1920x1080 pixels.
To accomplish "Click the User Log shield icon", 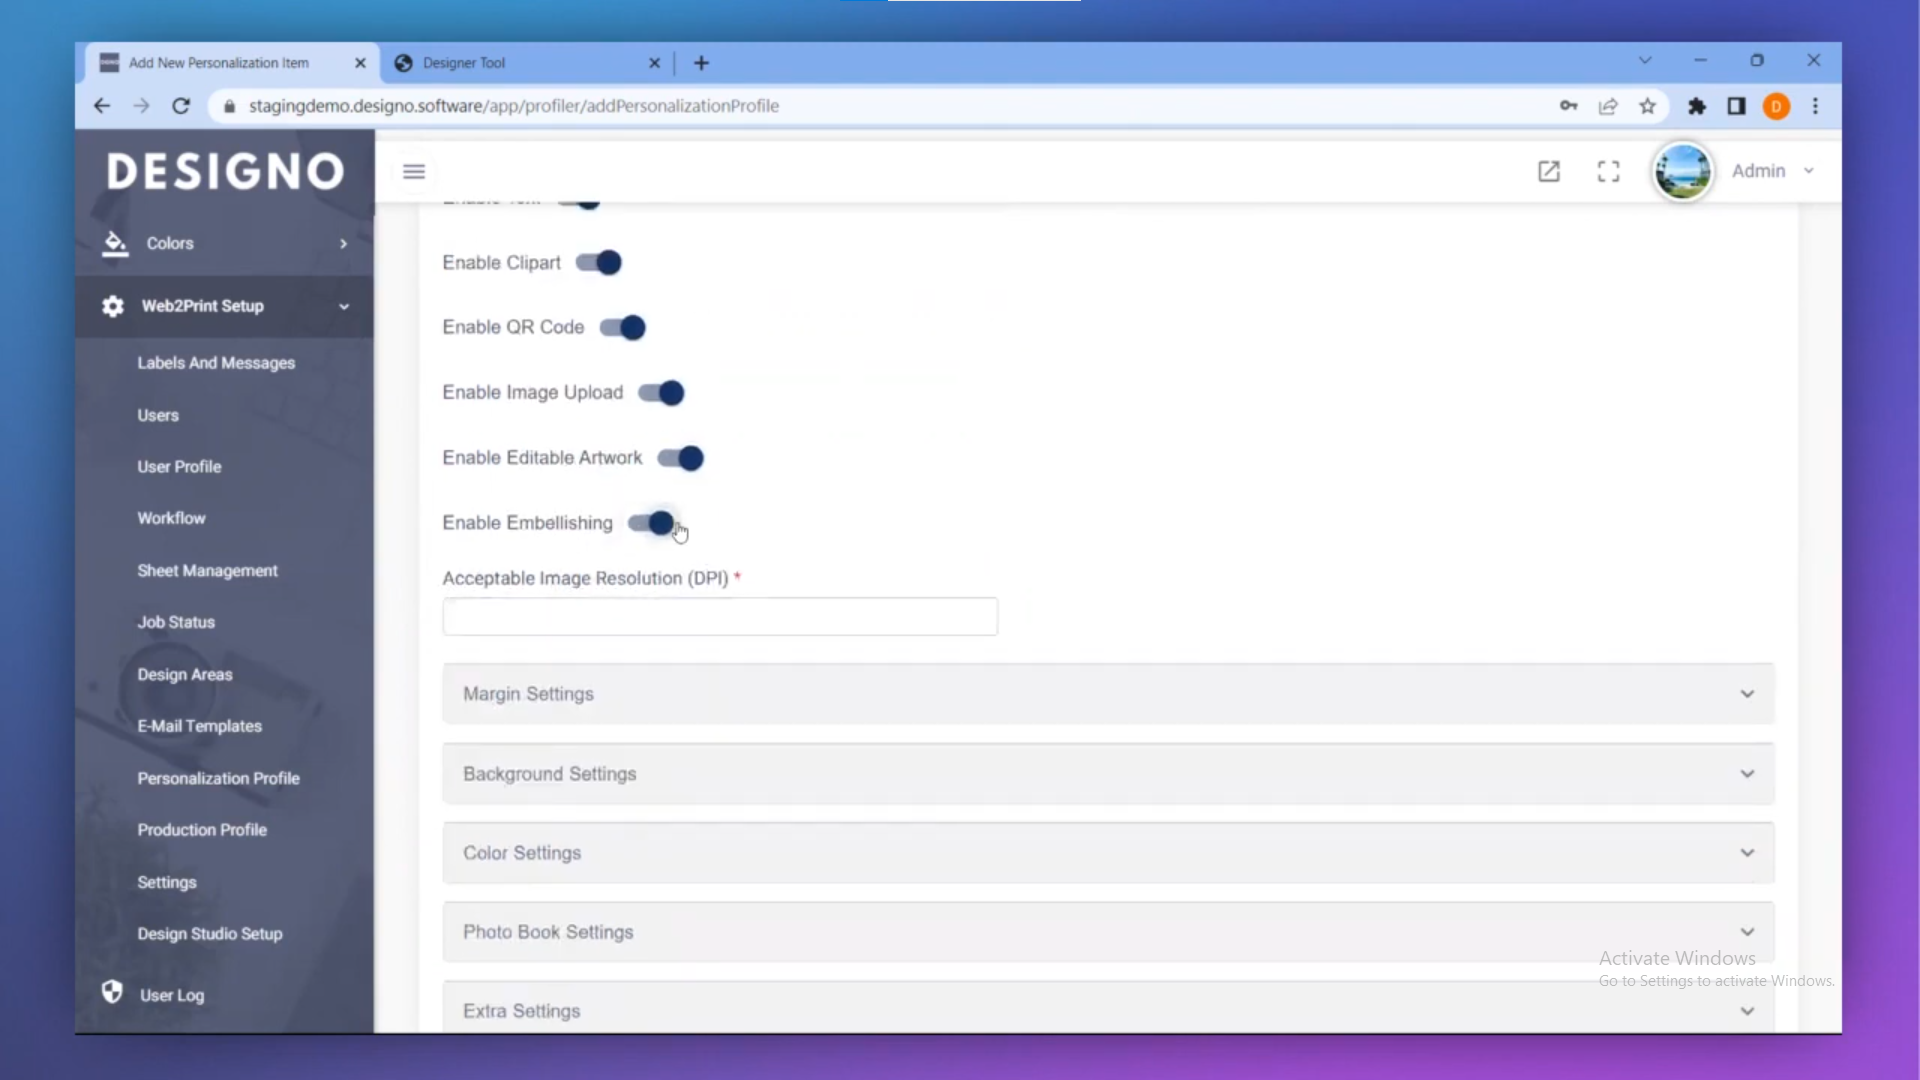I will pos(112,992).
